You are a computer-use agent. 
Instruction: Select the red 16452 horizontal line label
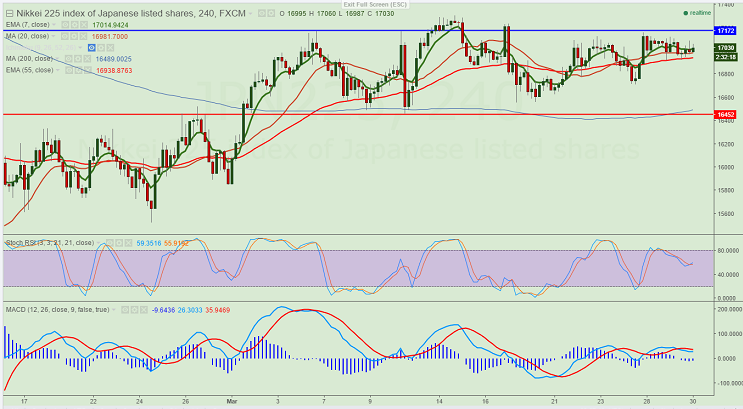pyautogui.click(x=726, y=115)
